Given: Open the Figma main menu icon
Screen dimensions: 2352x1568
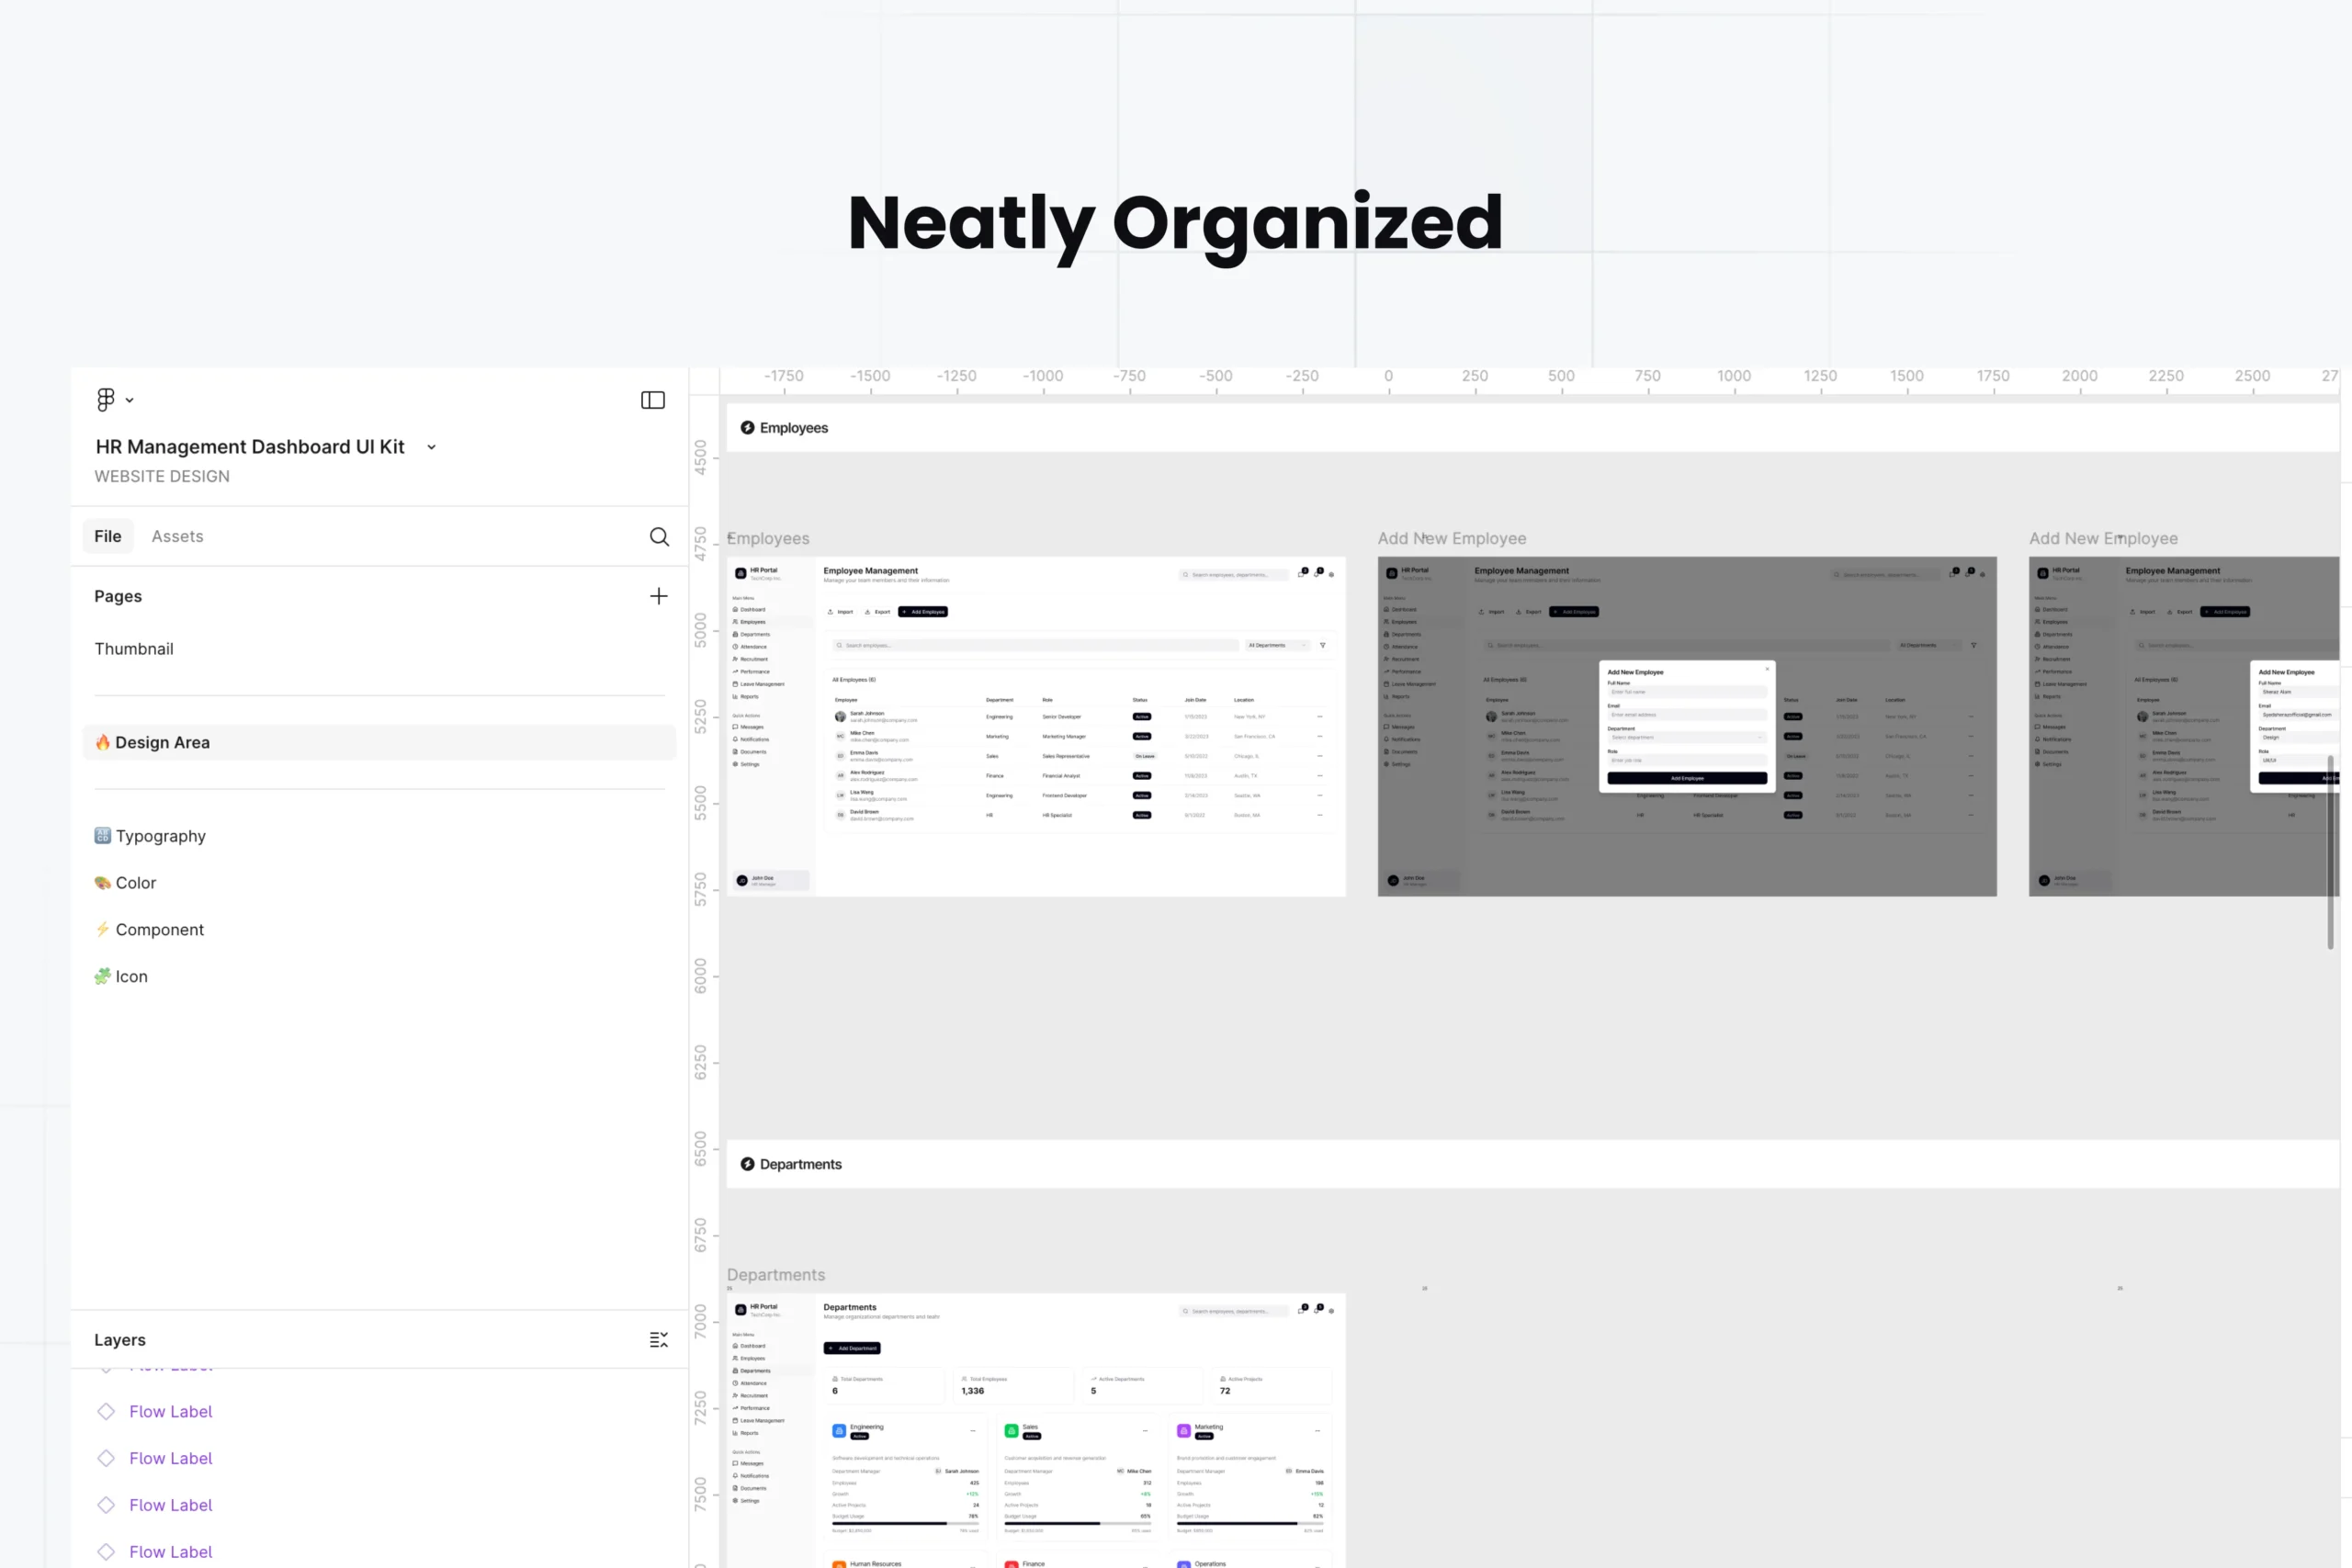Looking at the screenshot, I should point(105,400).
